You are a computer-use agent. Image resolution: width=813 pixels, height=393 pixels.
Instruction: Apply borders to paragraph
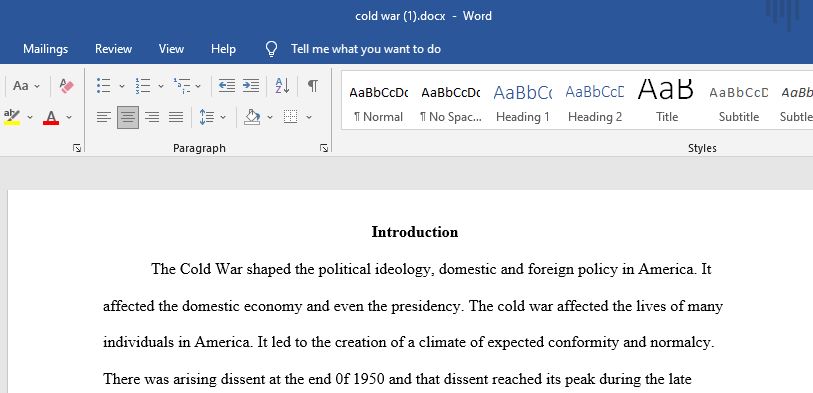point(291,117)
